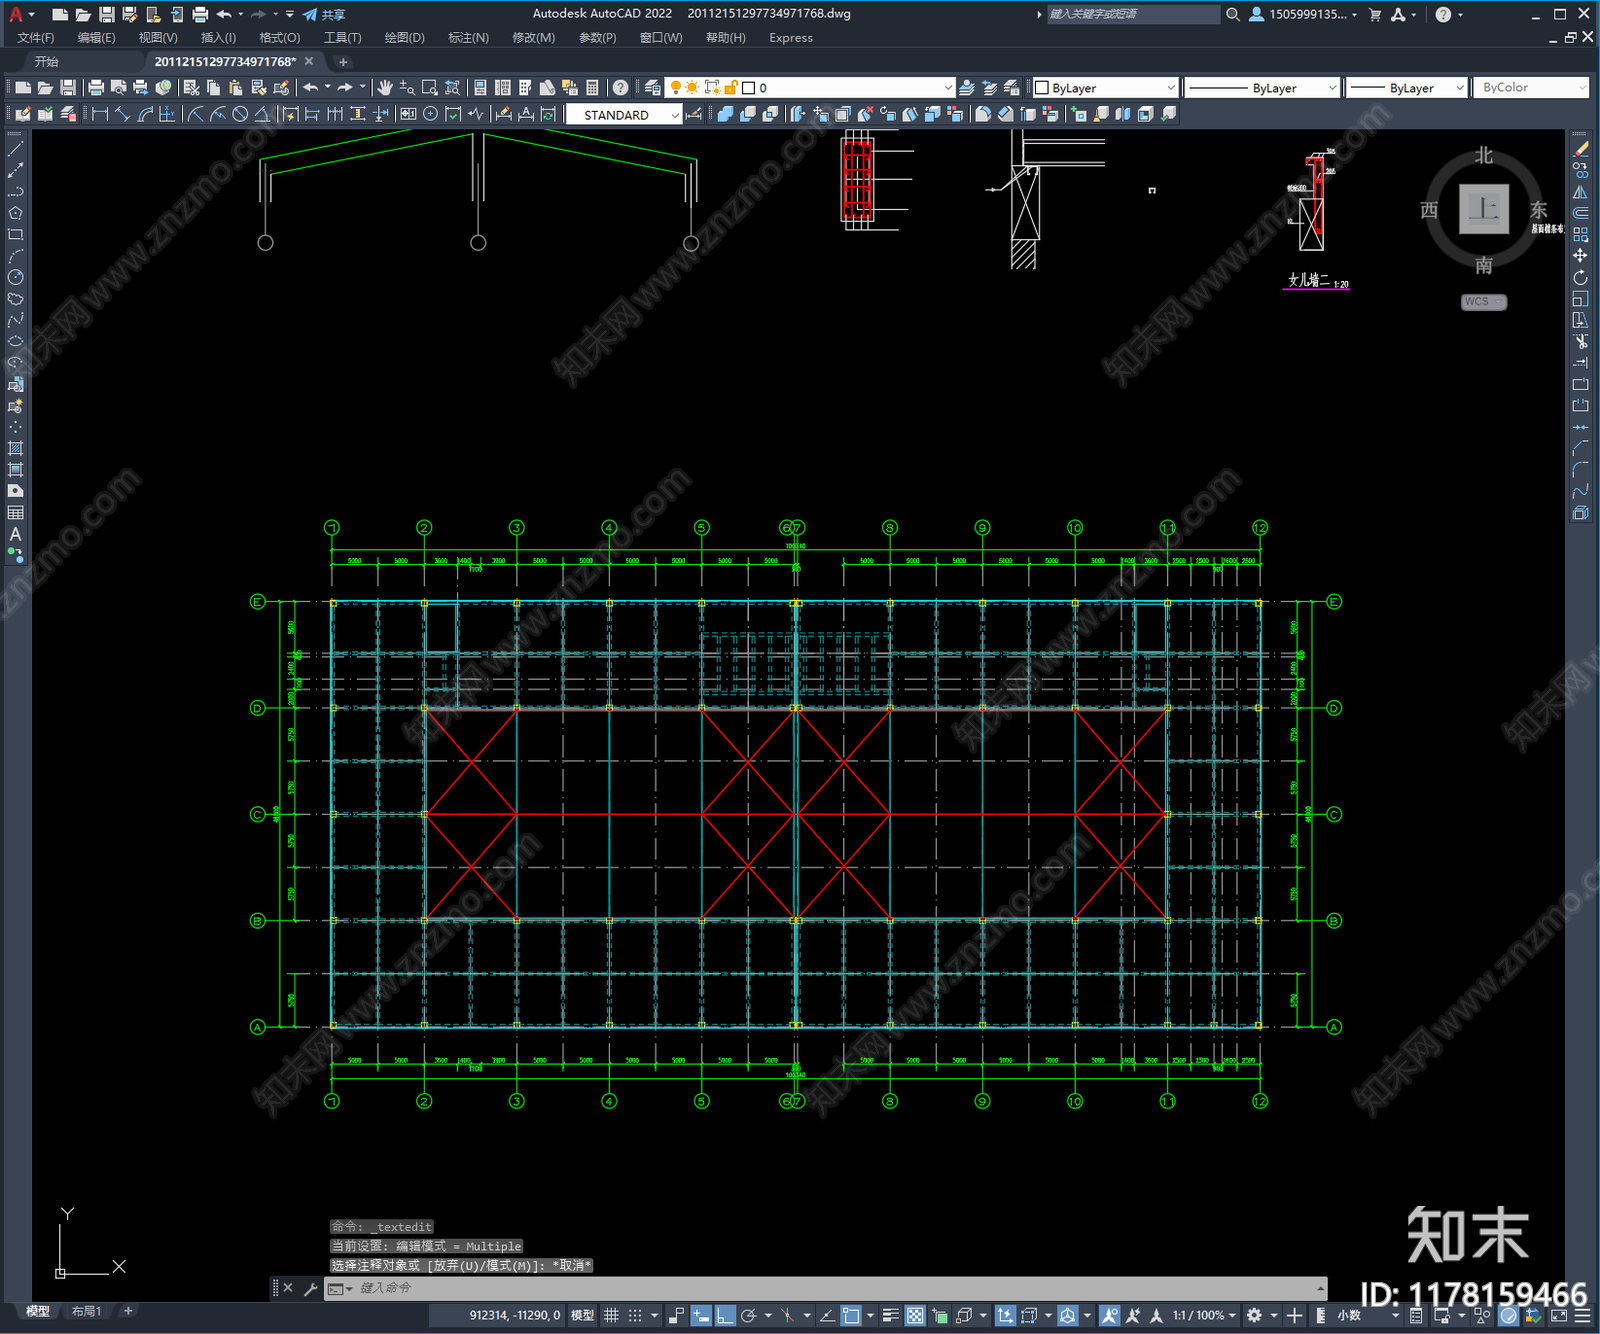The height and width of the screenshot is (1334, 1600).
Task: Open Layer Properties Manager icon
Action: 652,88
